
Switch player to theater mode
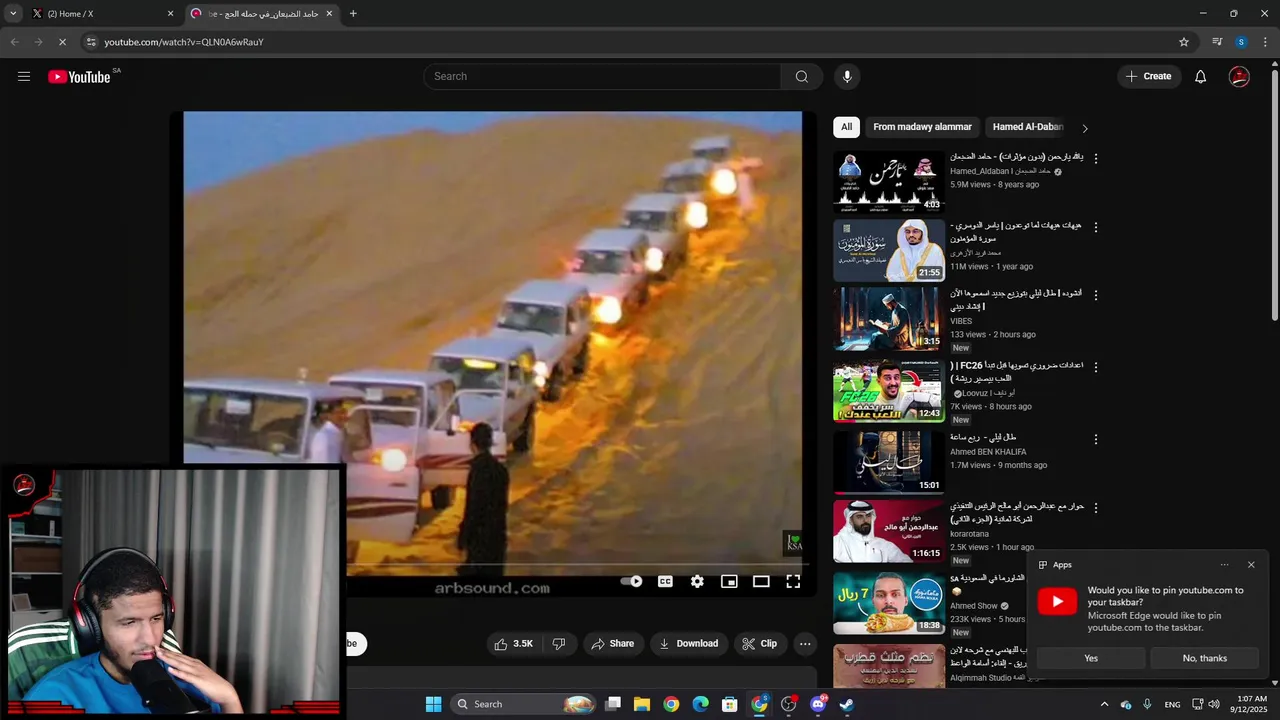(x=761, y=581)
